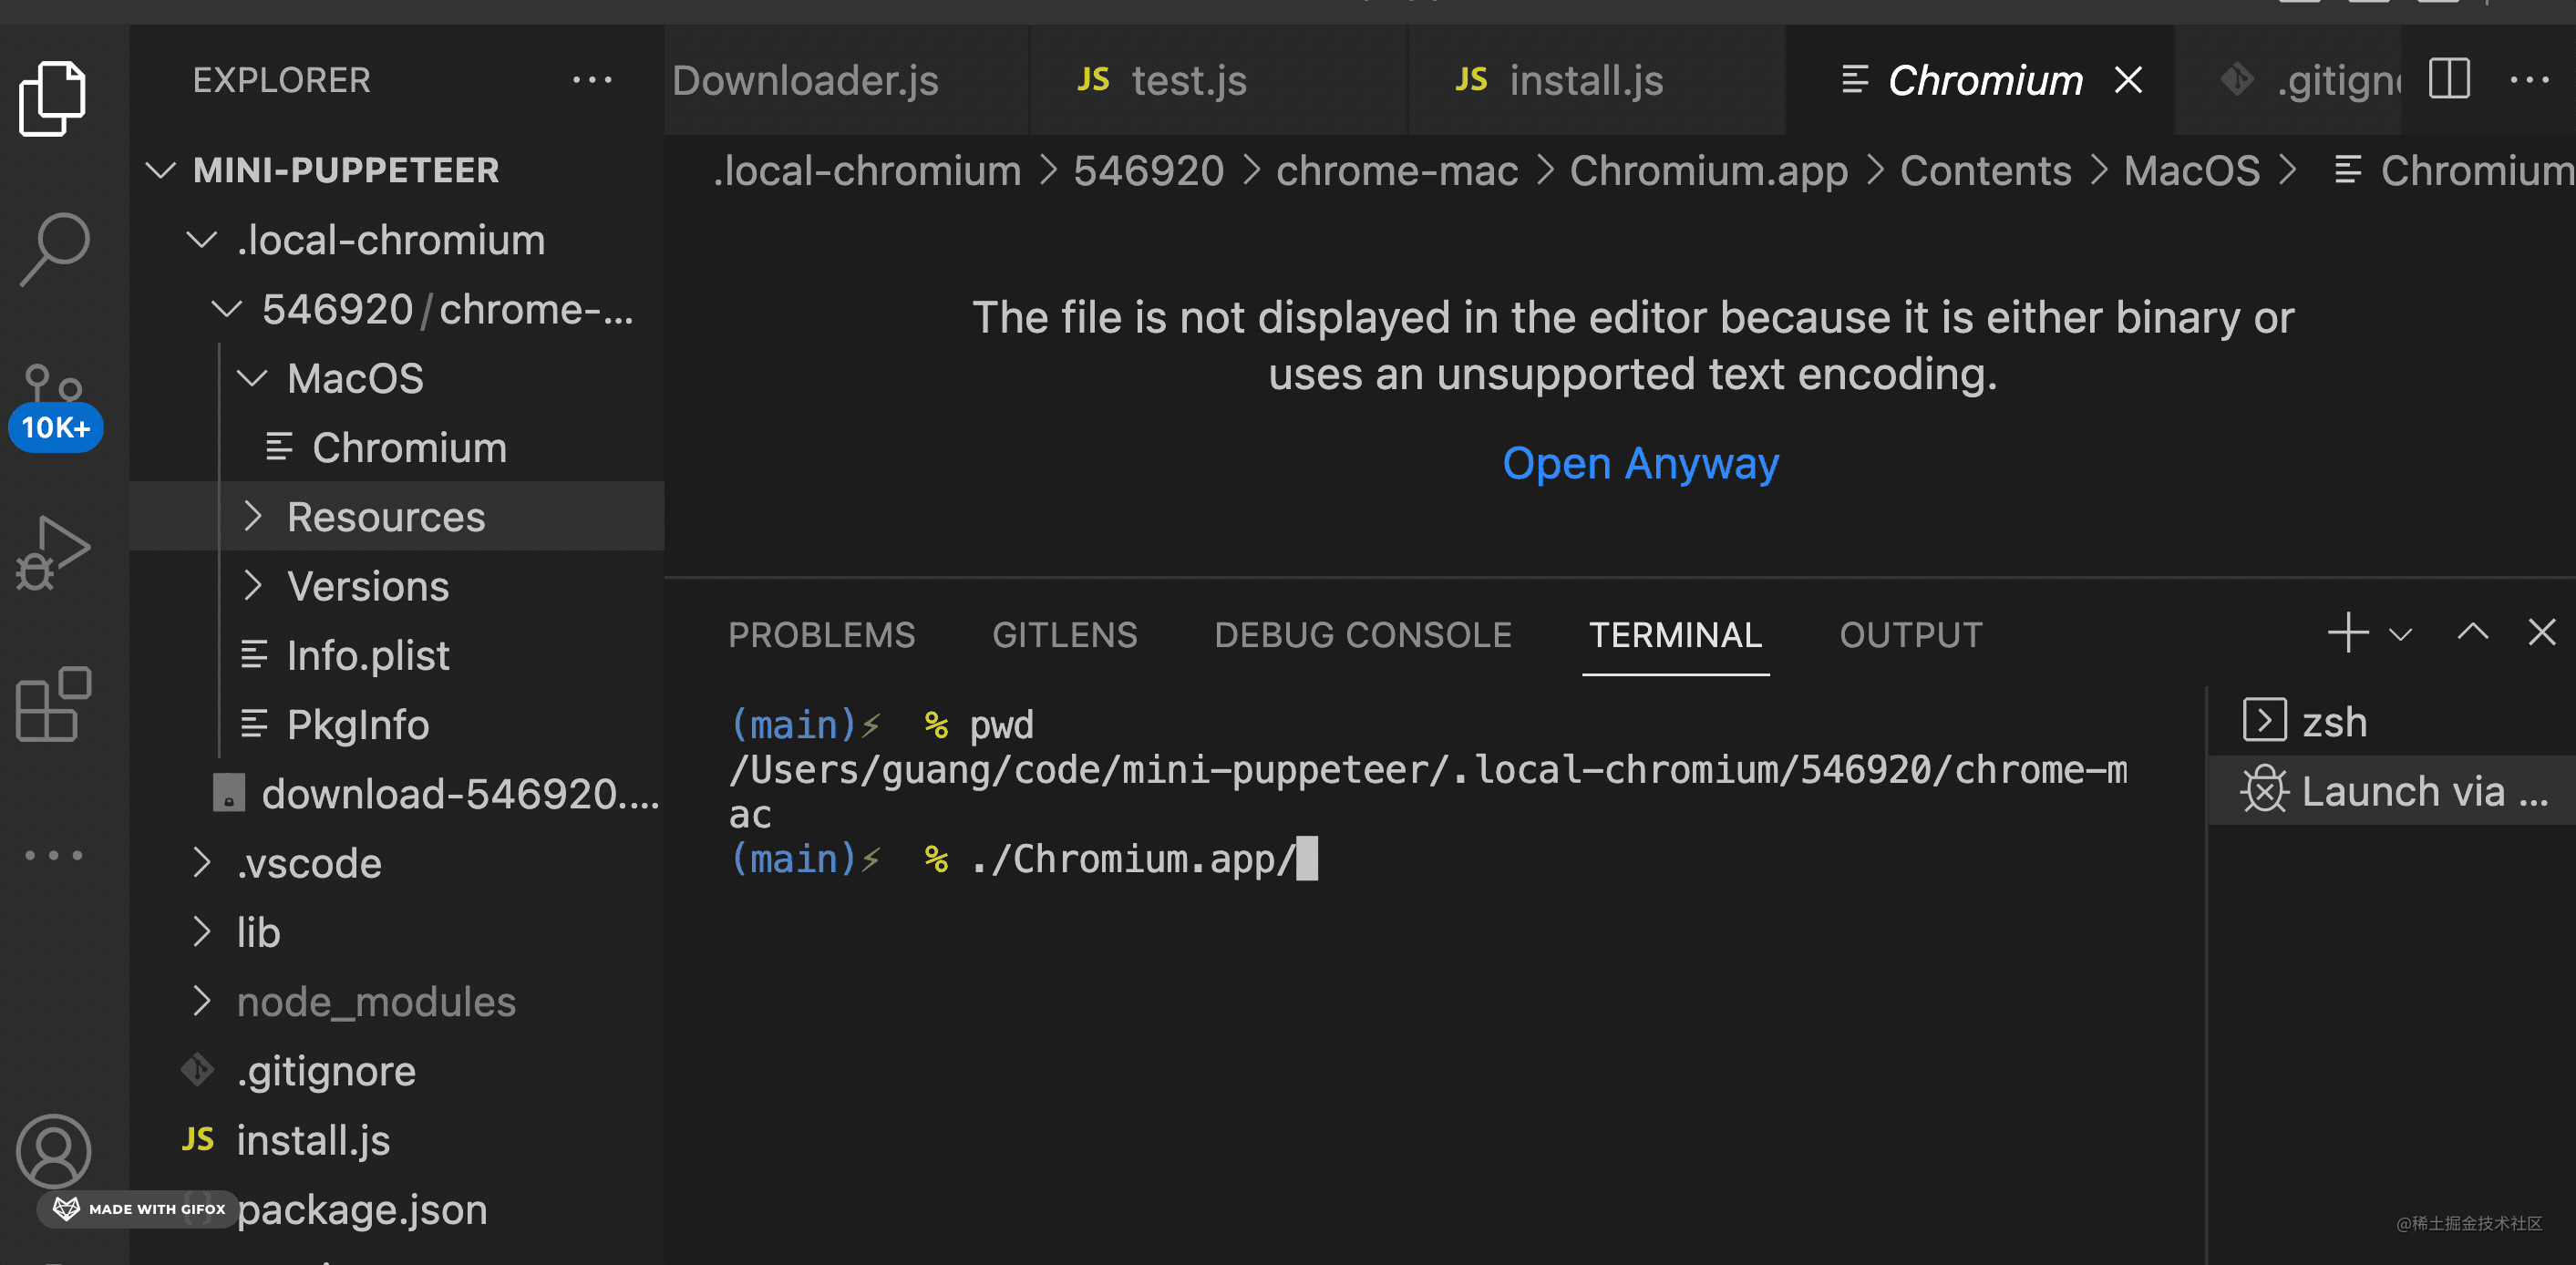Switch to the DEBUG CONSOLE tab

tap(1362, 635)
